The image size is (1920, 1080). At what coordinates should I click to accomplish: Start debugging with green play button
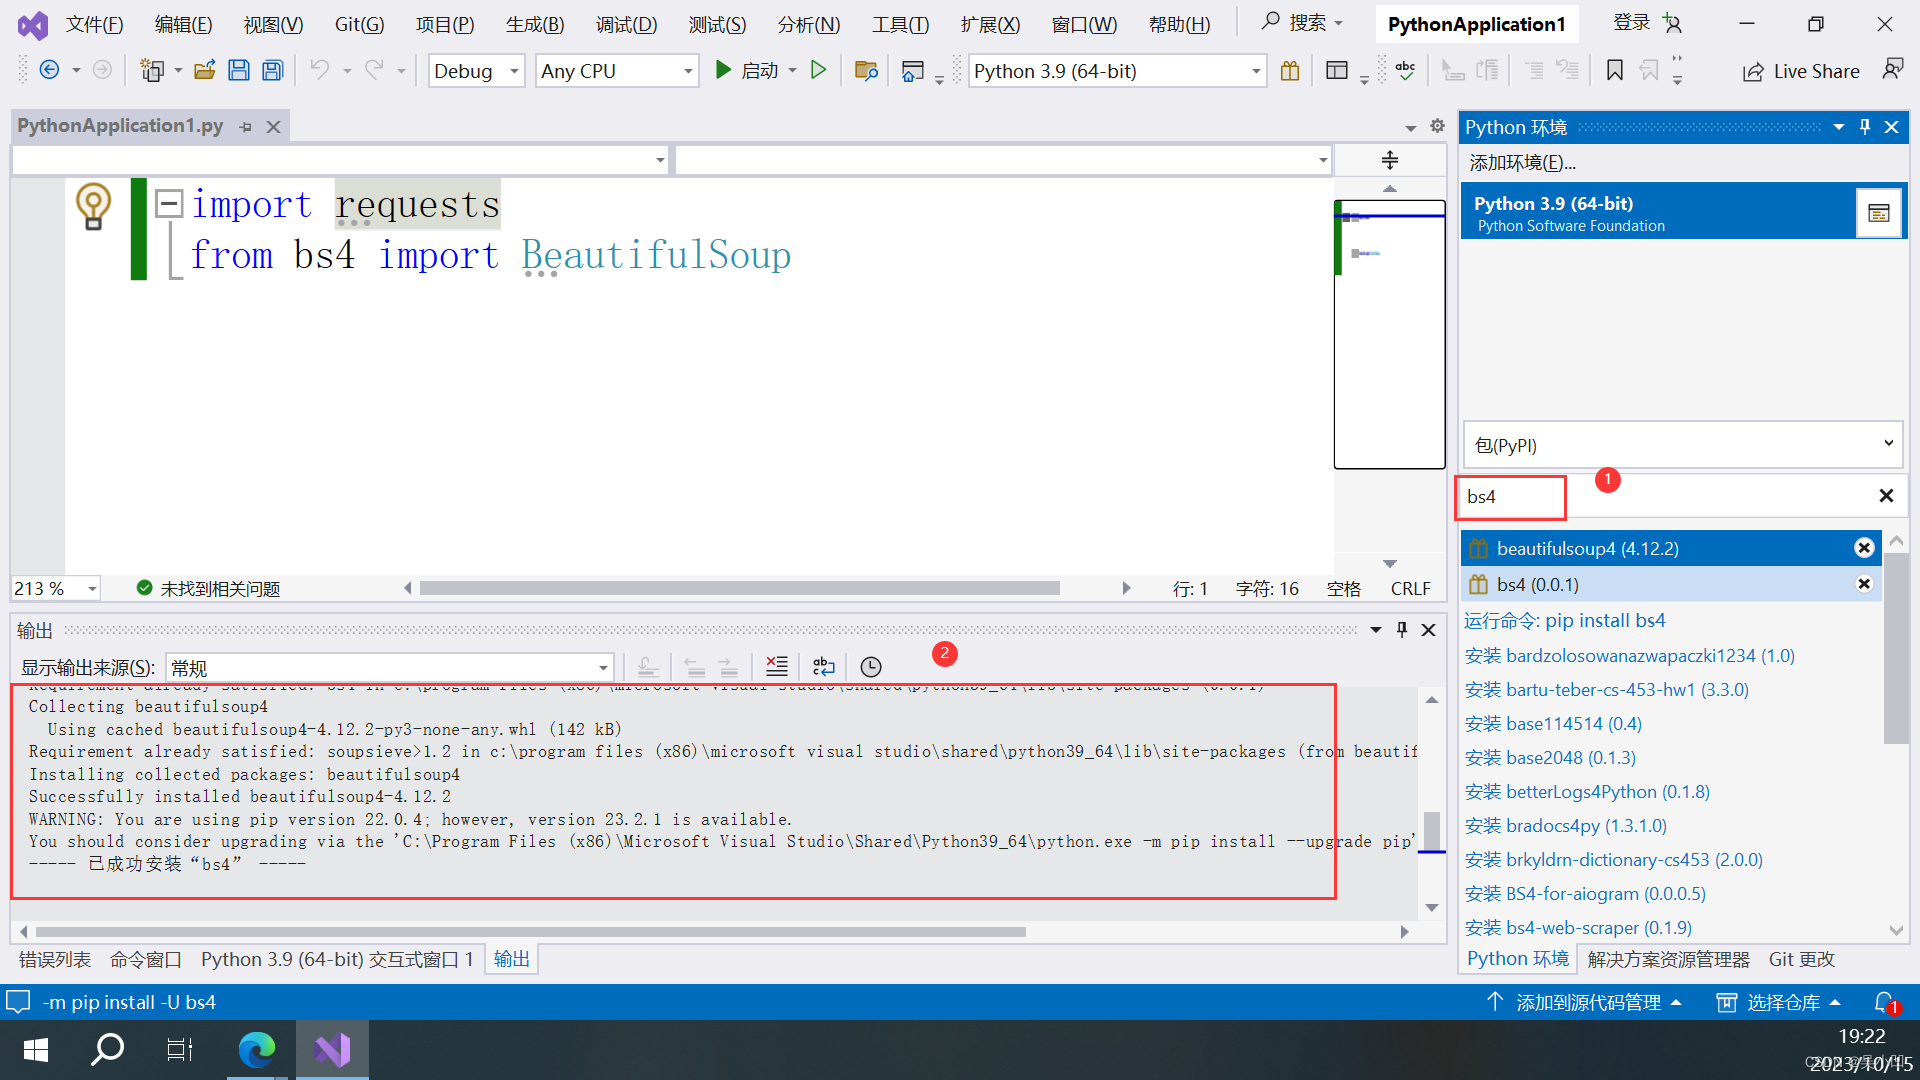click(723, 70)
